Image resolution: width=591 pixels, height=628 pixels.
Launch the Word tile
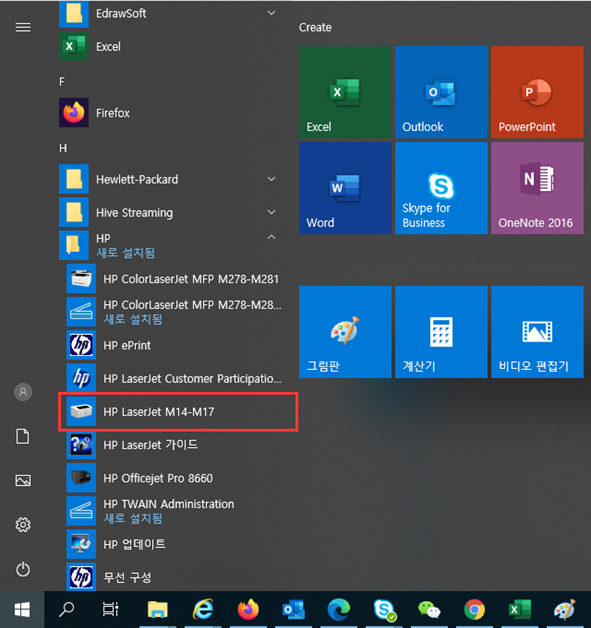click(x=345, y=188)
